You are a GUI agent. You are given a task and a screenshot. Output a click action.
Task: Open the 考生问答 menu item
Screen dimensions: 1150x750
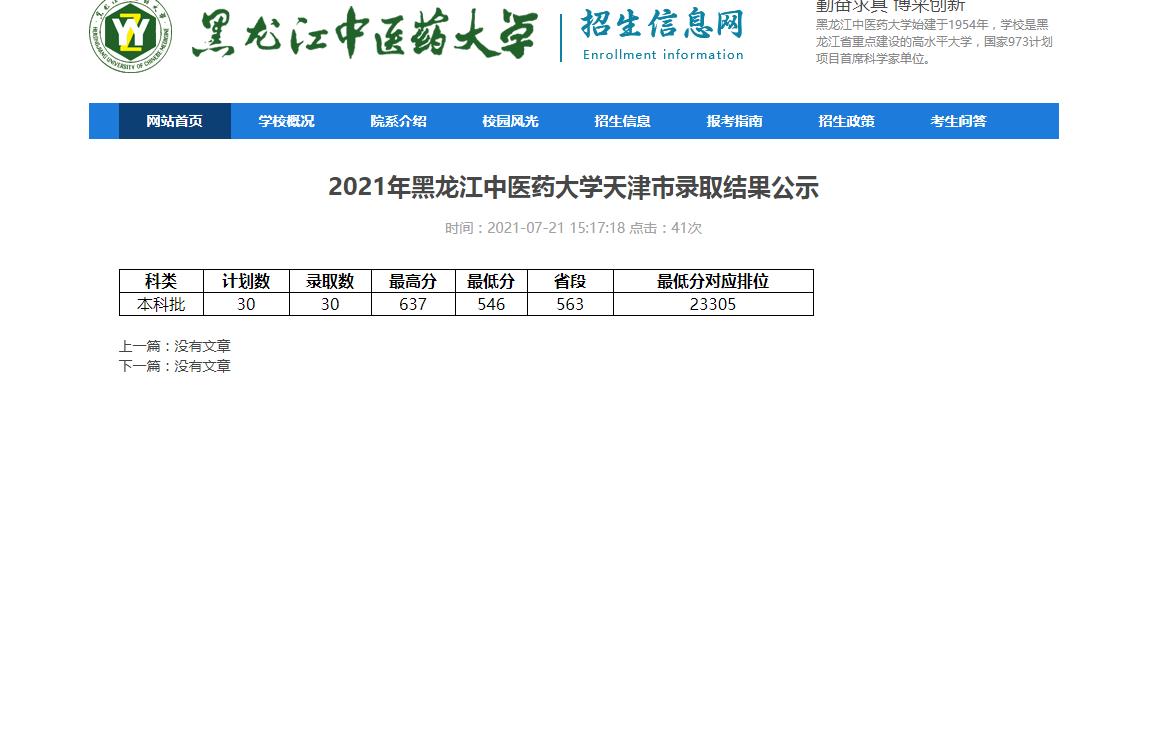point(959,121)
